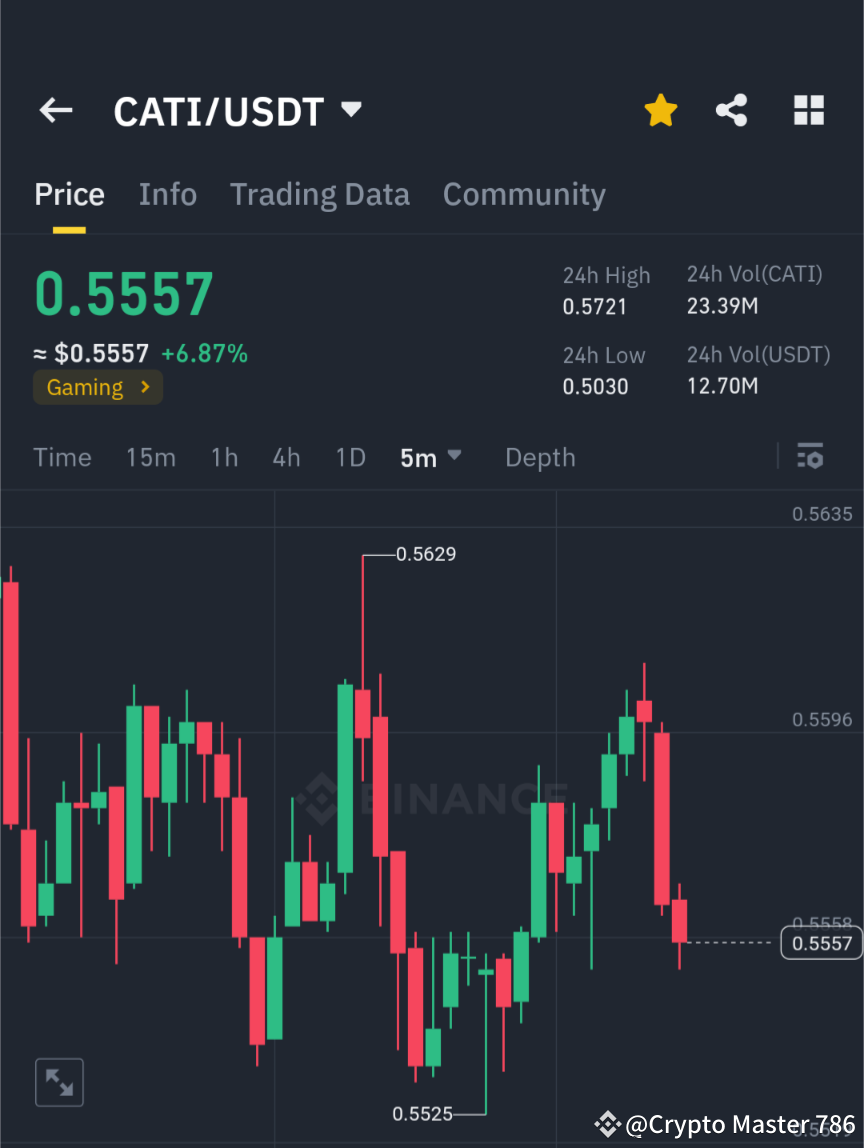Open the Community tab
The image size is (864, 1148).
coord(524,194)
